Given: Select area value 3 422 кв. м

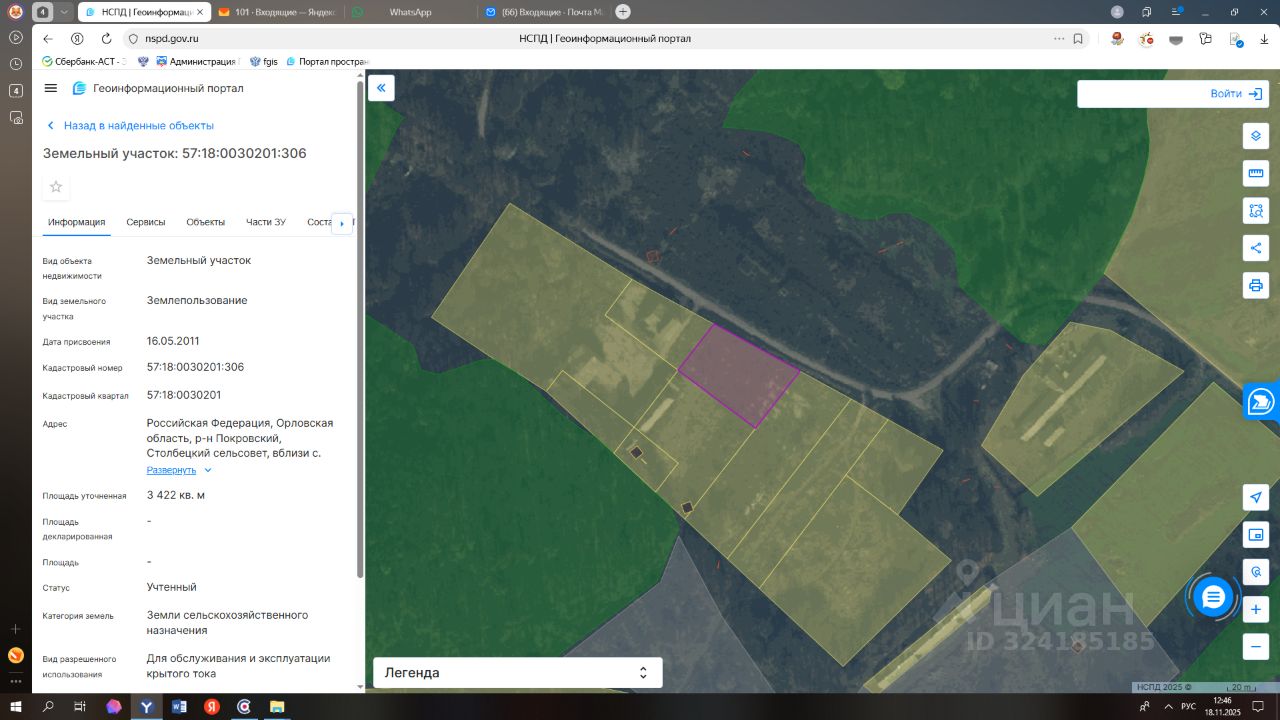Looking at the screenshot, I should [x=176, y=495].
